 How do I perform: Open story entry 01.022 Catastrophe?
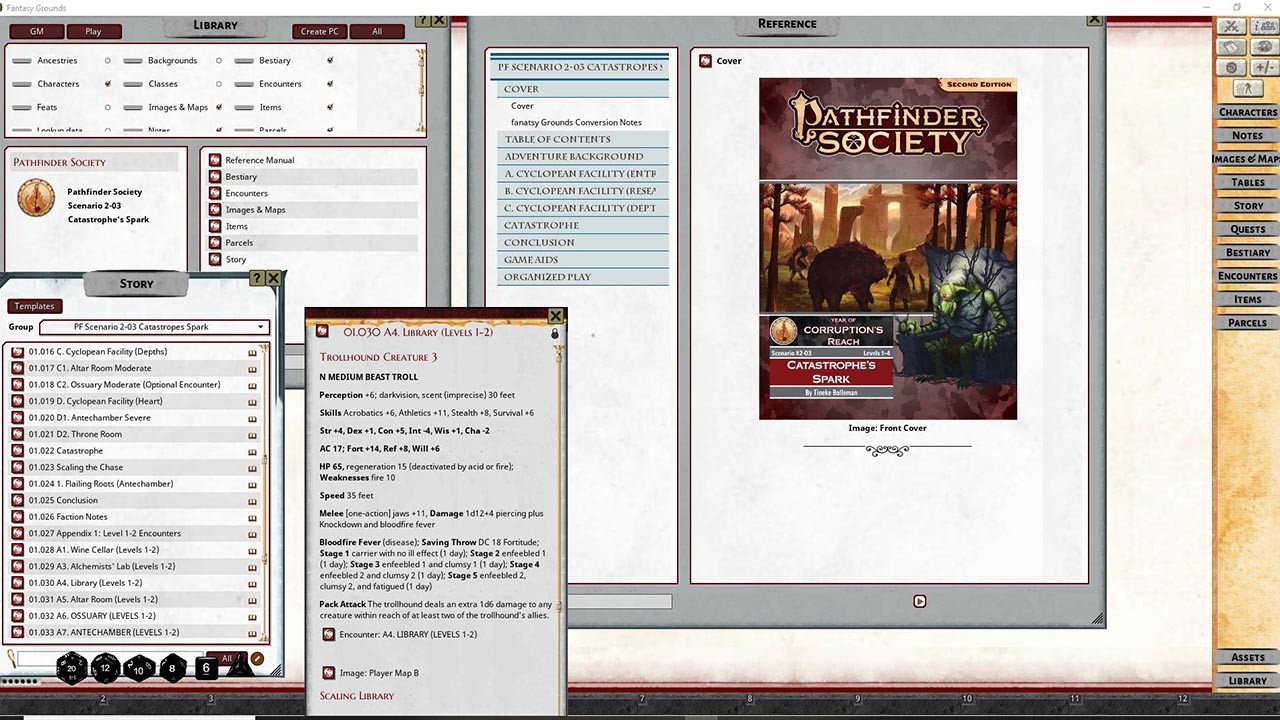pos(65,450)
